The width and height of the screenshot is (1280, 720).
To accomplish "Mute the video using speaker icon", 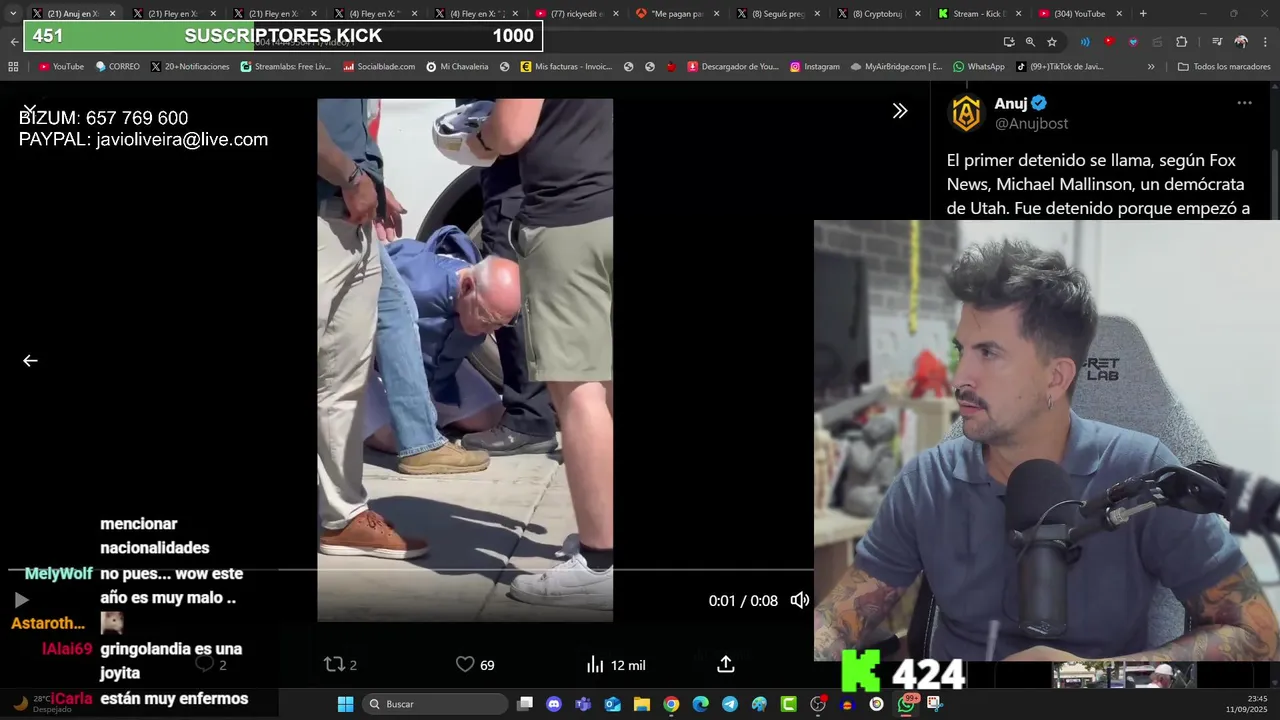I will click(800, 600).
